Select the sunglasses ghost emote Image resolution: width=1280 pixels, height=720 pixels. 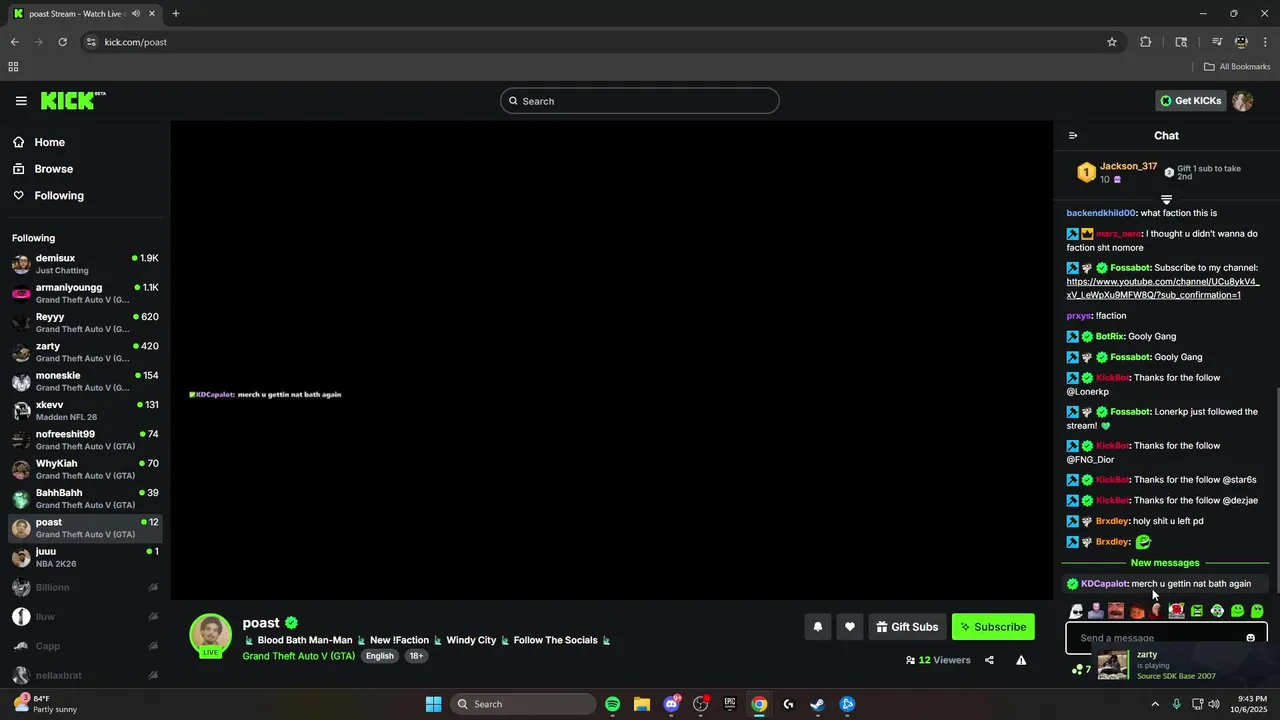click(1076, 611)
